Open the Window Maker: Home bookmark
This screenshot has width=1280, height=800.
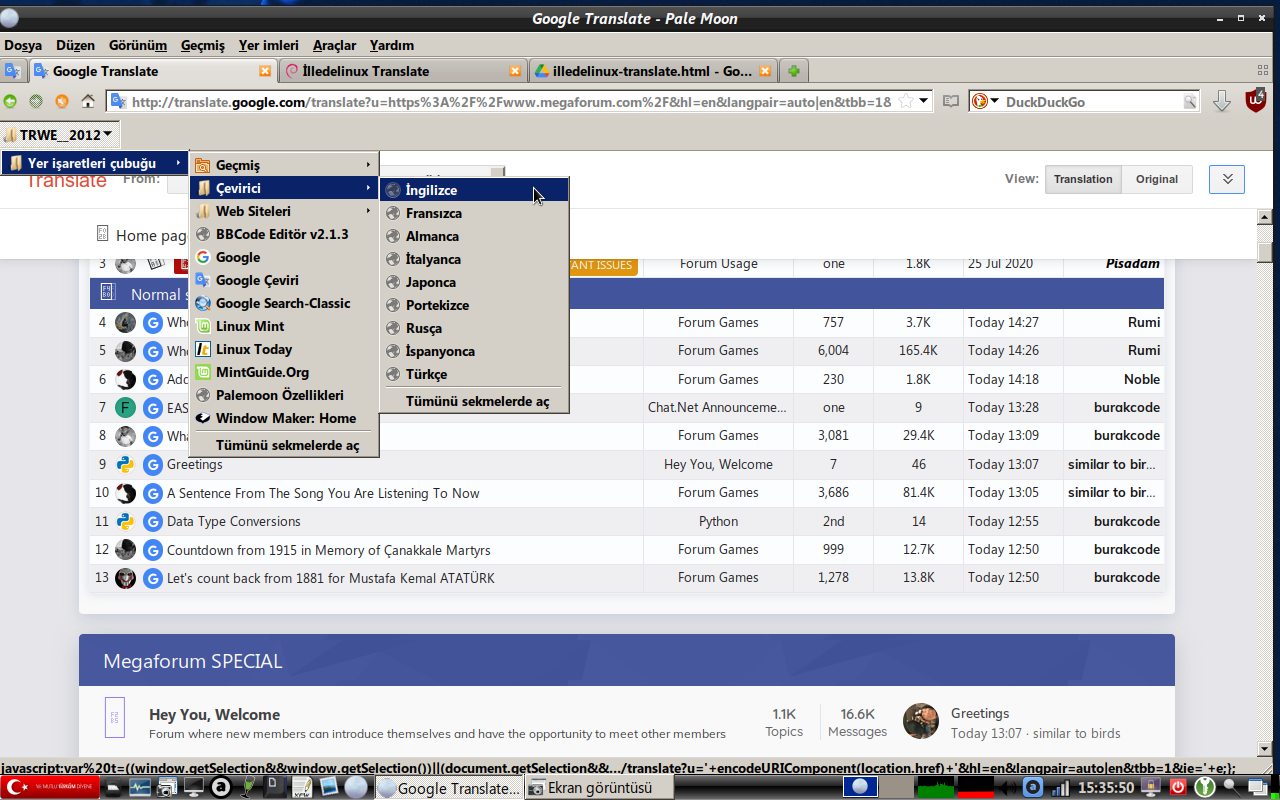284,418
